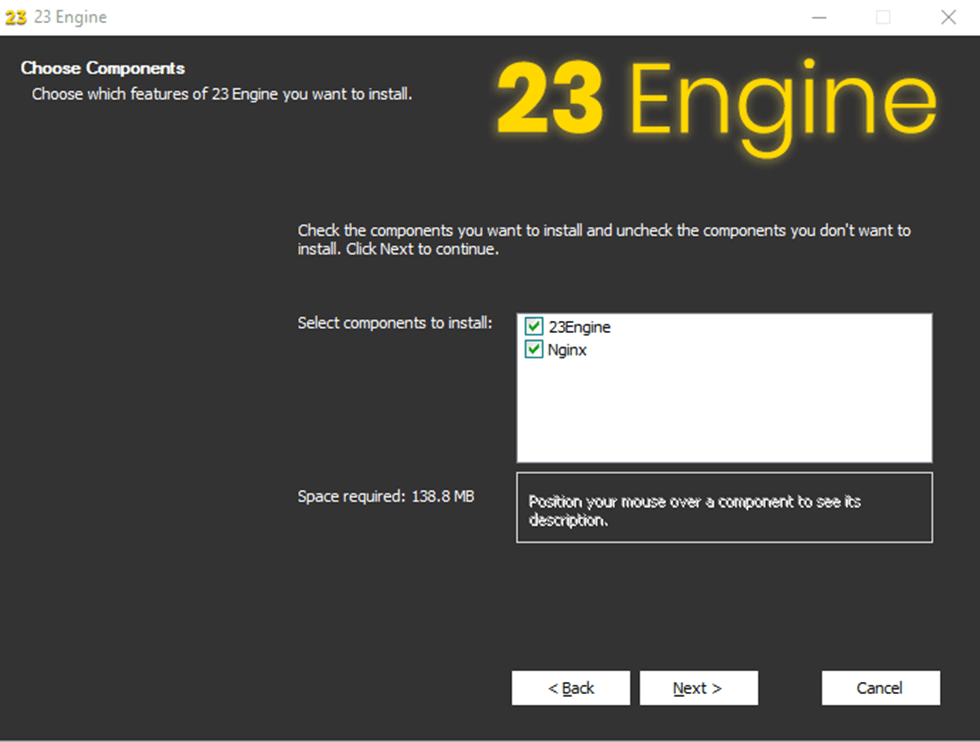Click the "Check the components" instruction text
980x742 pixels.
coord(604,239)
